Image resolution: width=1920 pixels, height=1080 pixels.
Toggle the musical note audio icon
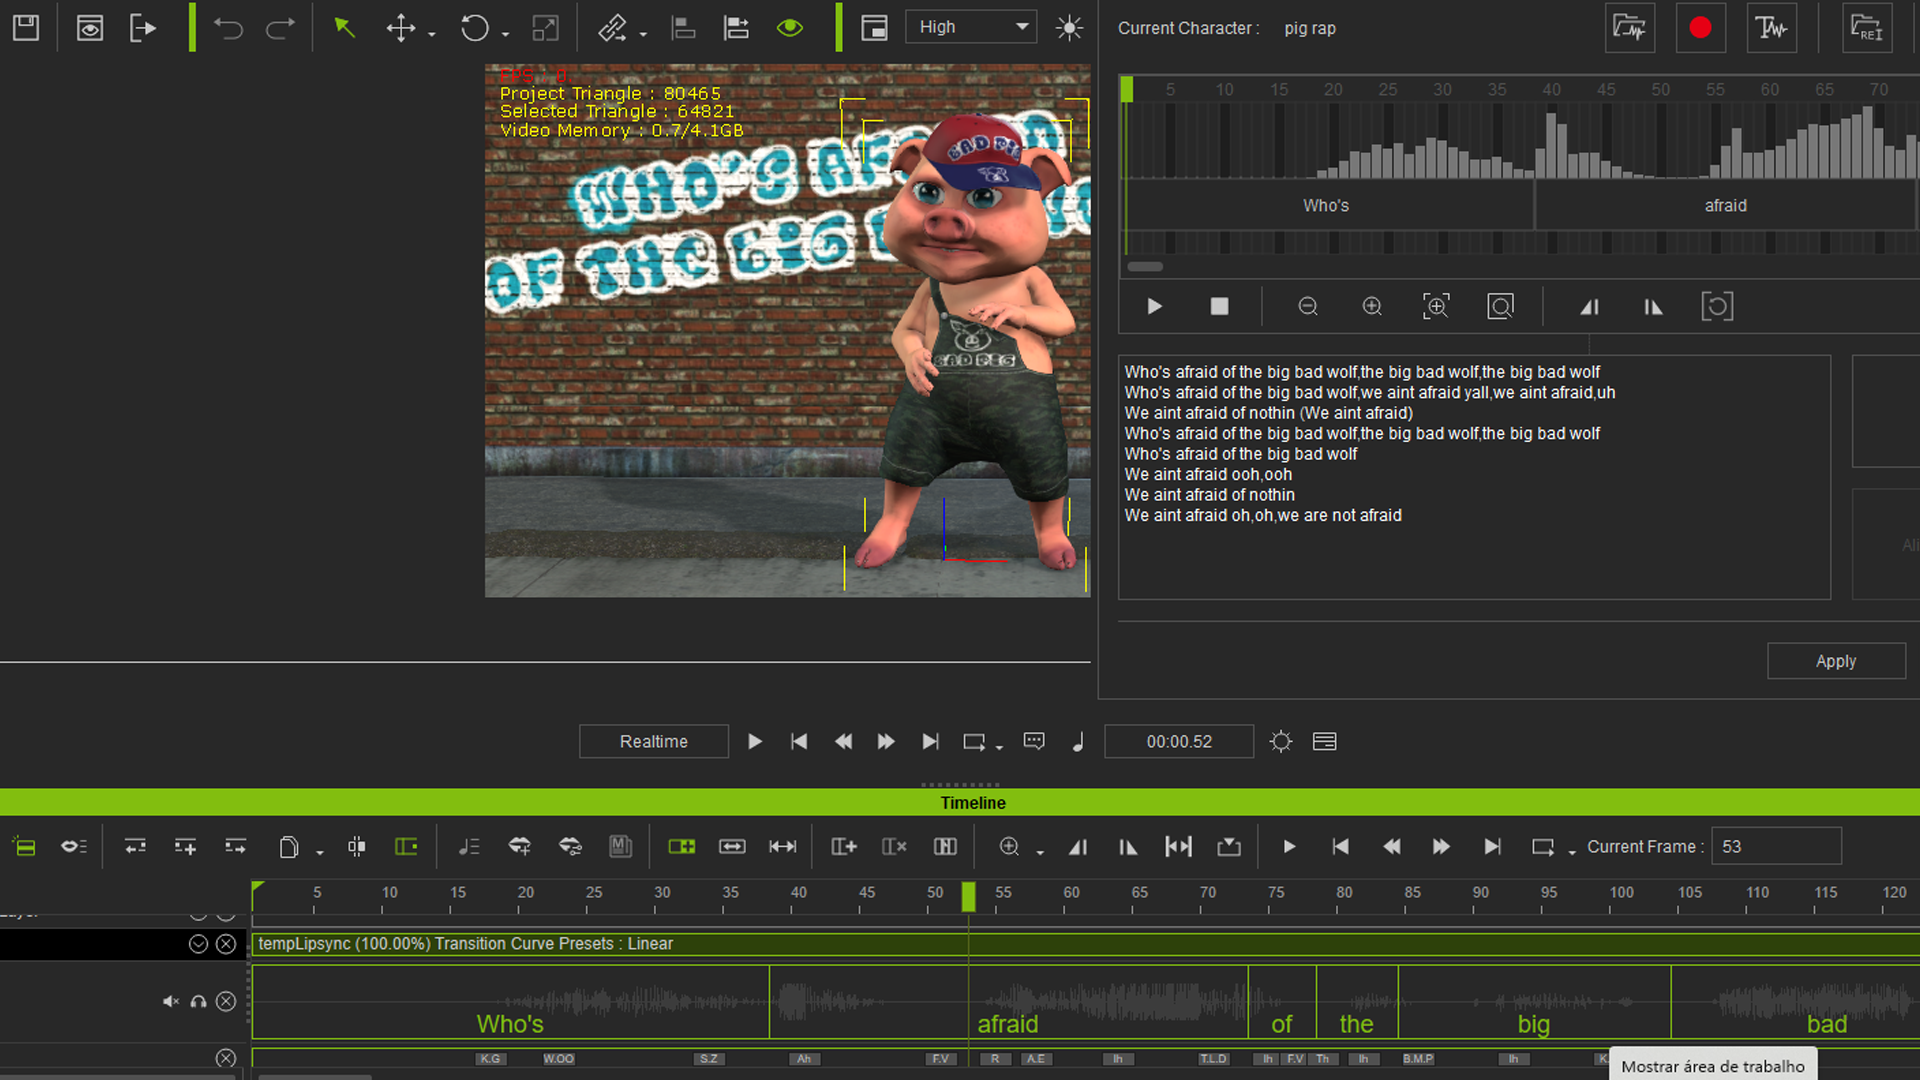coord(1078,741)
